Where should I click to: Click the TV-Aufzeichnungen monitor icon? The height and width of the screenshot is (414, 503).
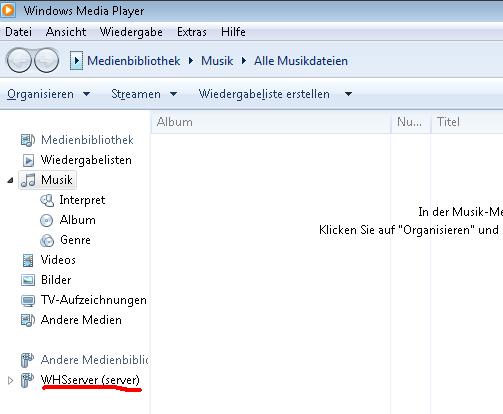pyautogui.click(x=28, y=301)
